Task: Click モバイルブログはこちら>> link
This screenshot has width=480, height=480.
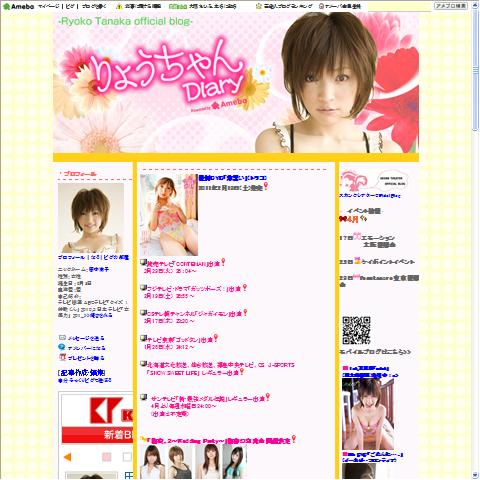Action: (x=375, y=352)
